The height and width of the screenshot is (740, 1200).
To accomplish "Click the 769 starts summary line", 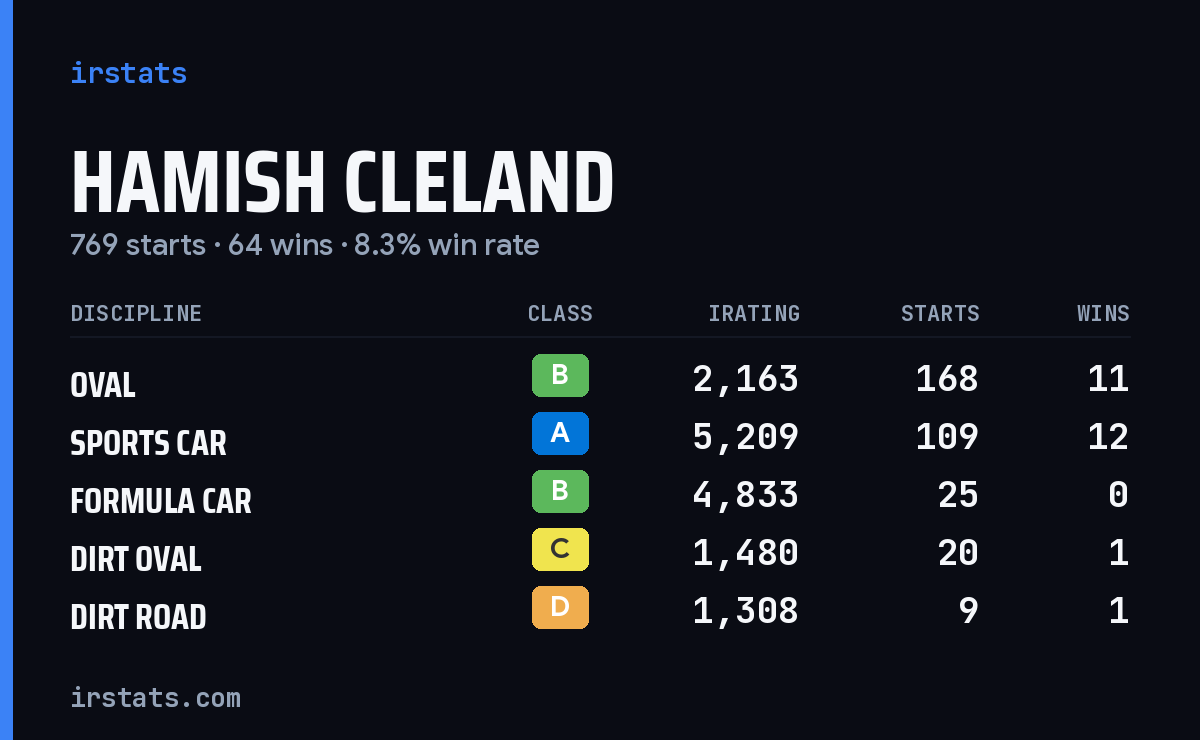I will 305,245.
